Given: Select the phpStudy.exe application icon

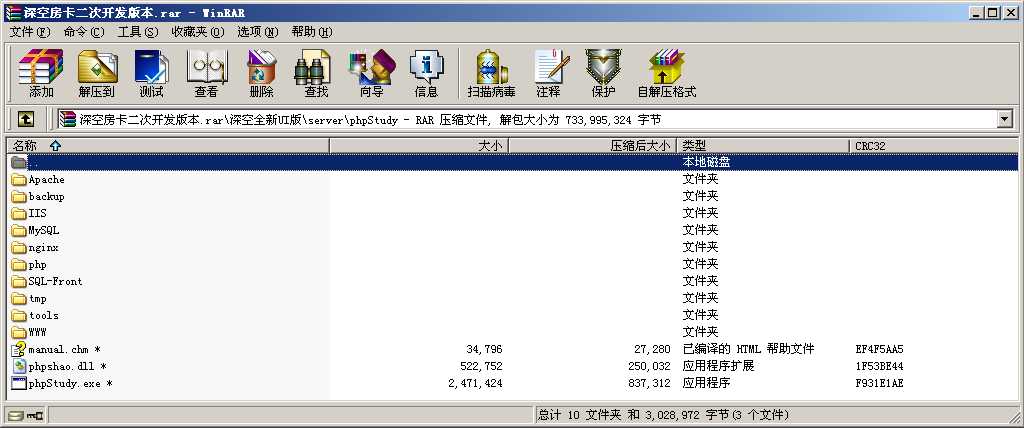Looking at the screenshot, I should (x=18, y=383).
